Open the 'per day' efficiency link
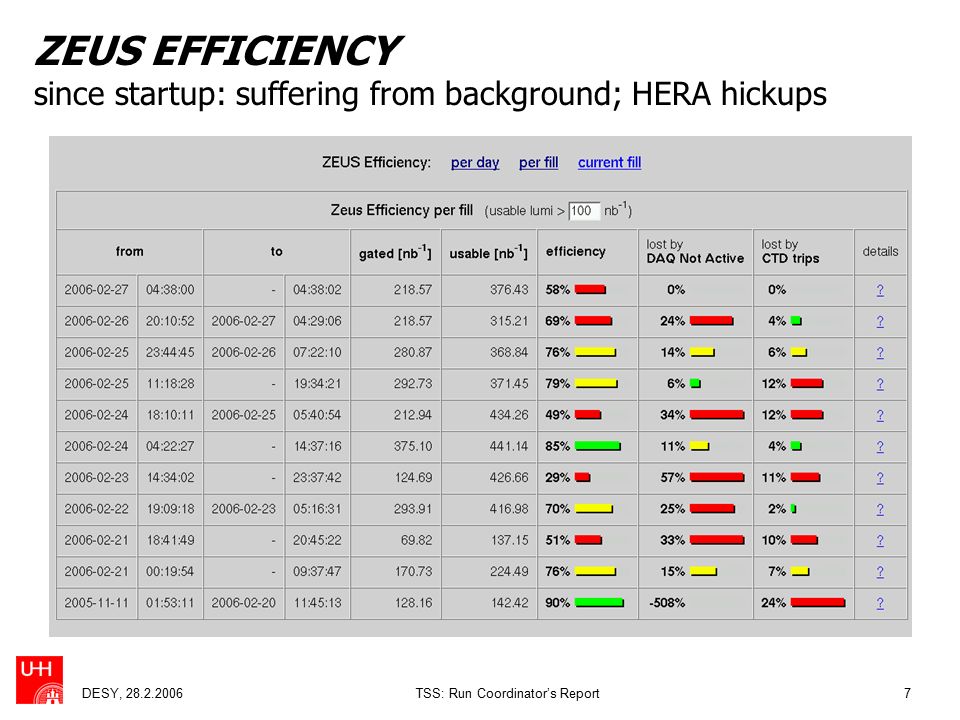This screenshot has width=960, height=720. point(474,162)
